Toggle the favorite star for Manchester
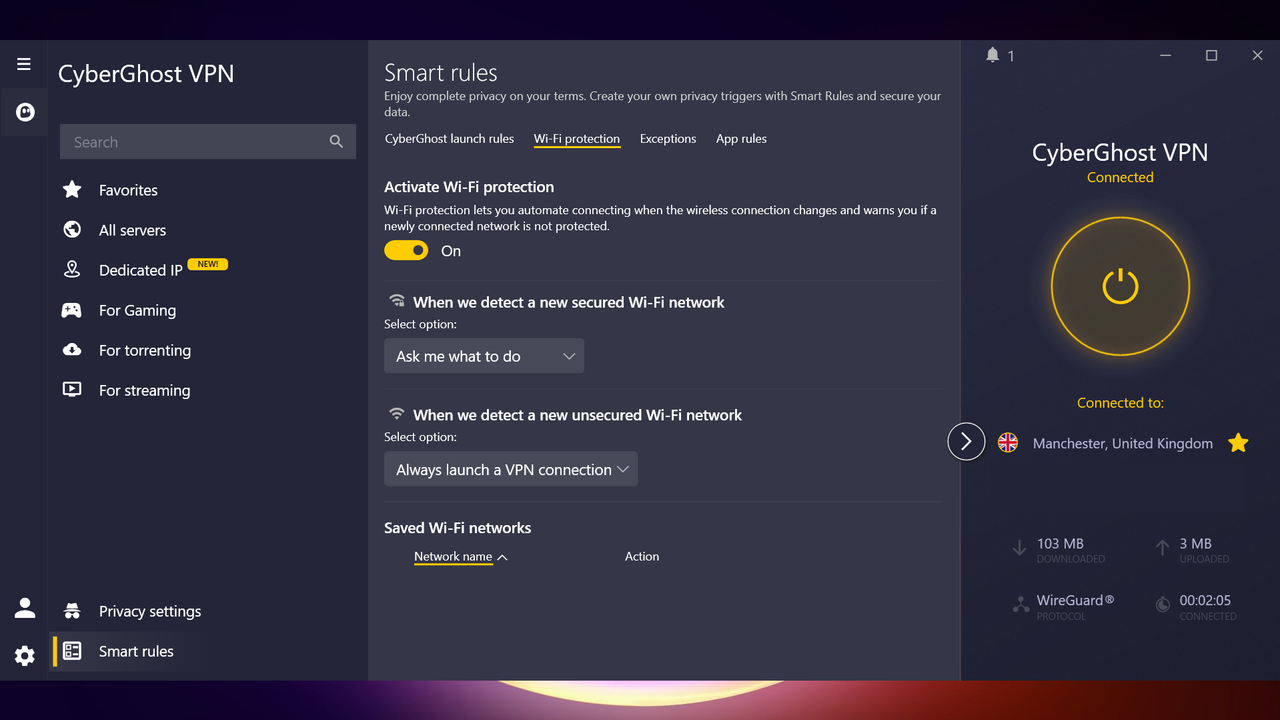 click(x=1238, y=443)
